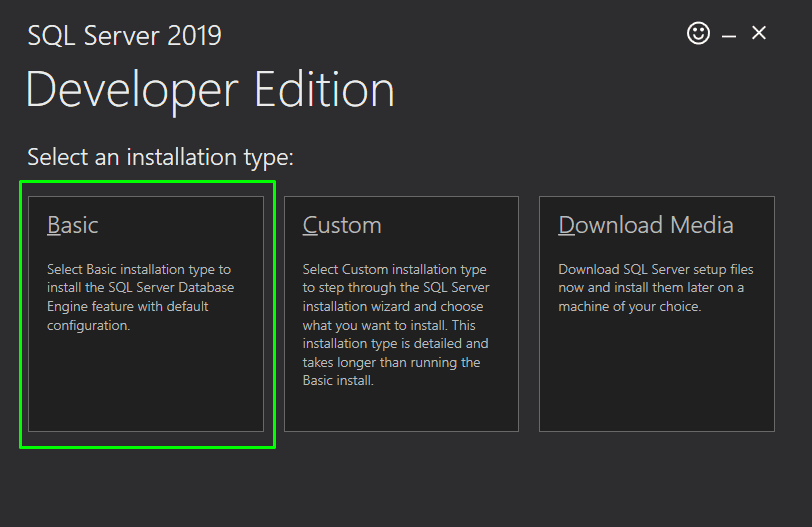Pick the Download Media option tile
Viewport: 812px width, 527px height.
(656, 313)
